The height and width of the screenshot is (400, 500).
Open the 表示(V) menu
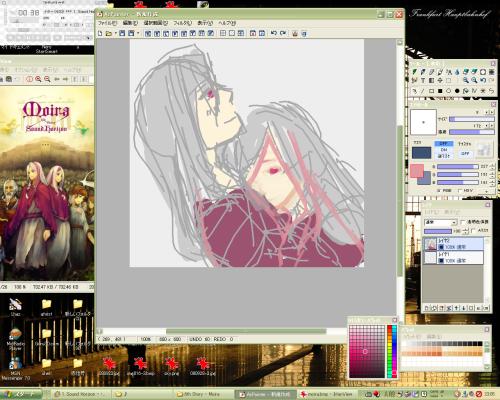click(205, 23)
